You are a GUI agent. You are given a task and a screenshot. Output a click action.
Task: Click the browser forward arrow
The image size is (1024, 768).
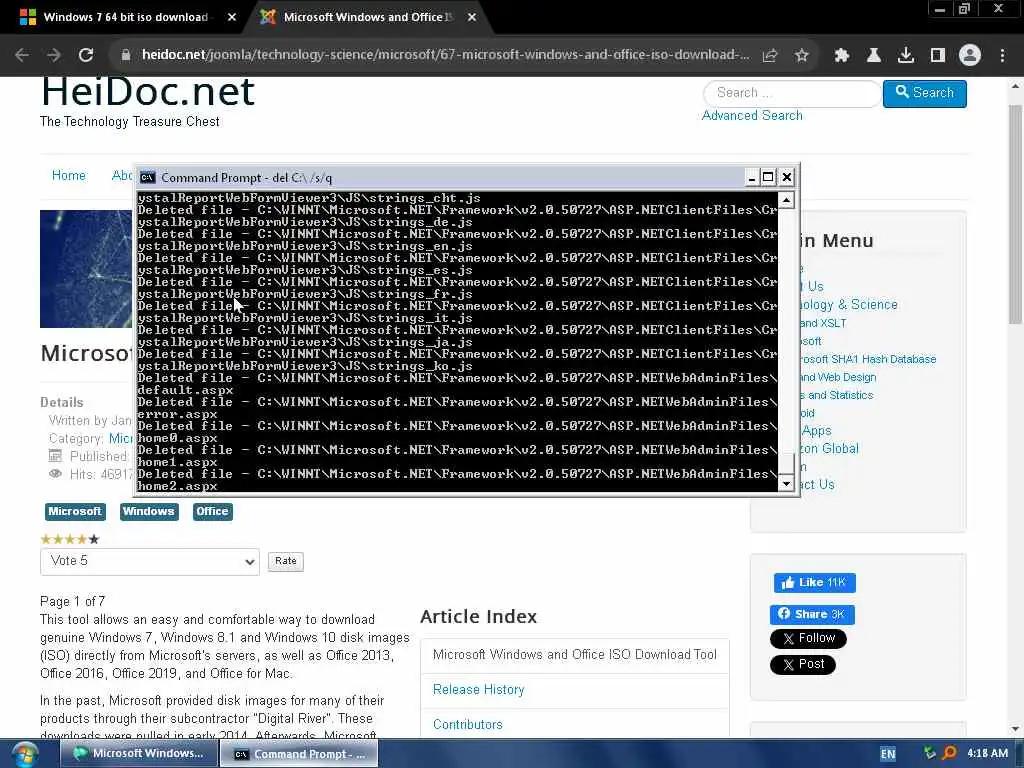(54, 56)
